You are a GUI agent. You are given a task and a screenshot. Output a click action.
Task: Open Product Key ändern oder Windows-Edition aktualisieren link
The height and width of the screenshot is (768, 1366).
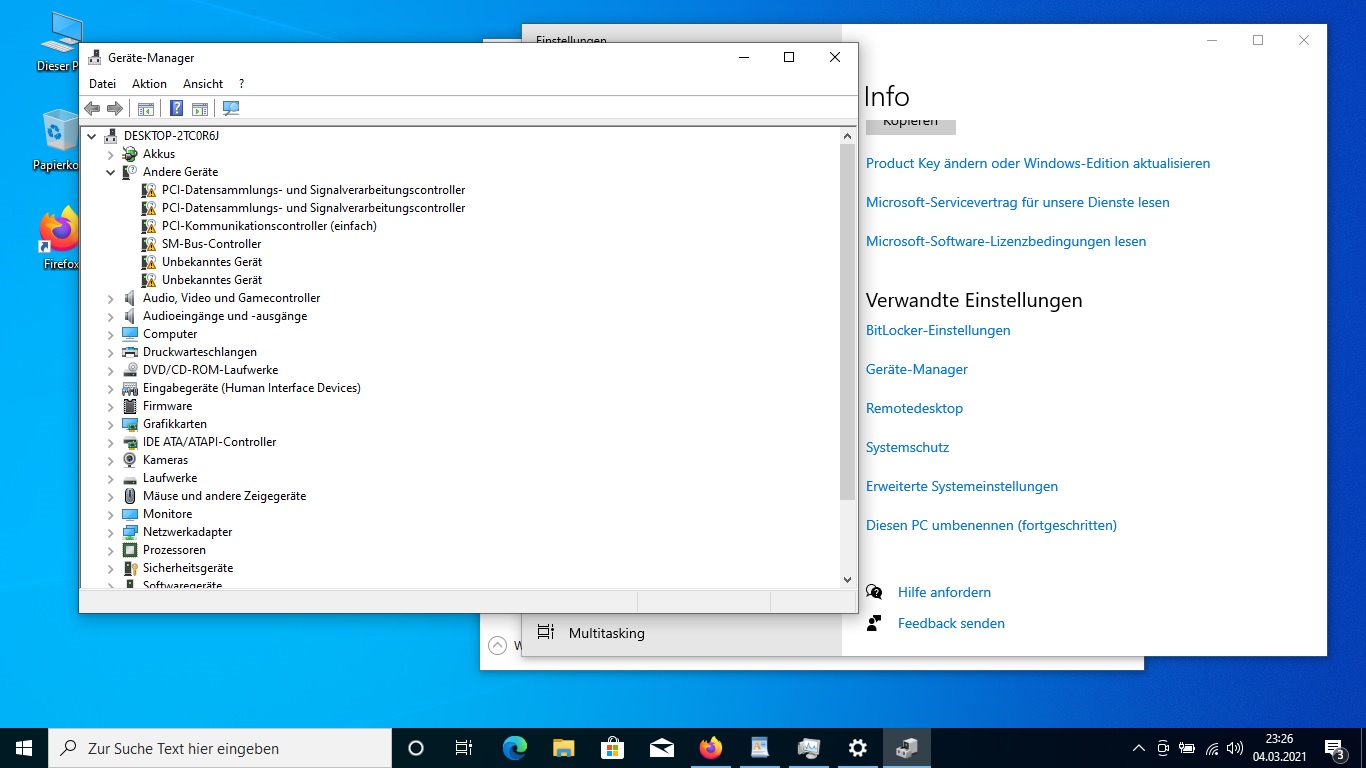pos(1038,163)
